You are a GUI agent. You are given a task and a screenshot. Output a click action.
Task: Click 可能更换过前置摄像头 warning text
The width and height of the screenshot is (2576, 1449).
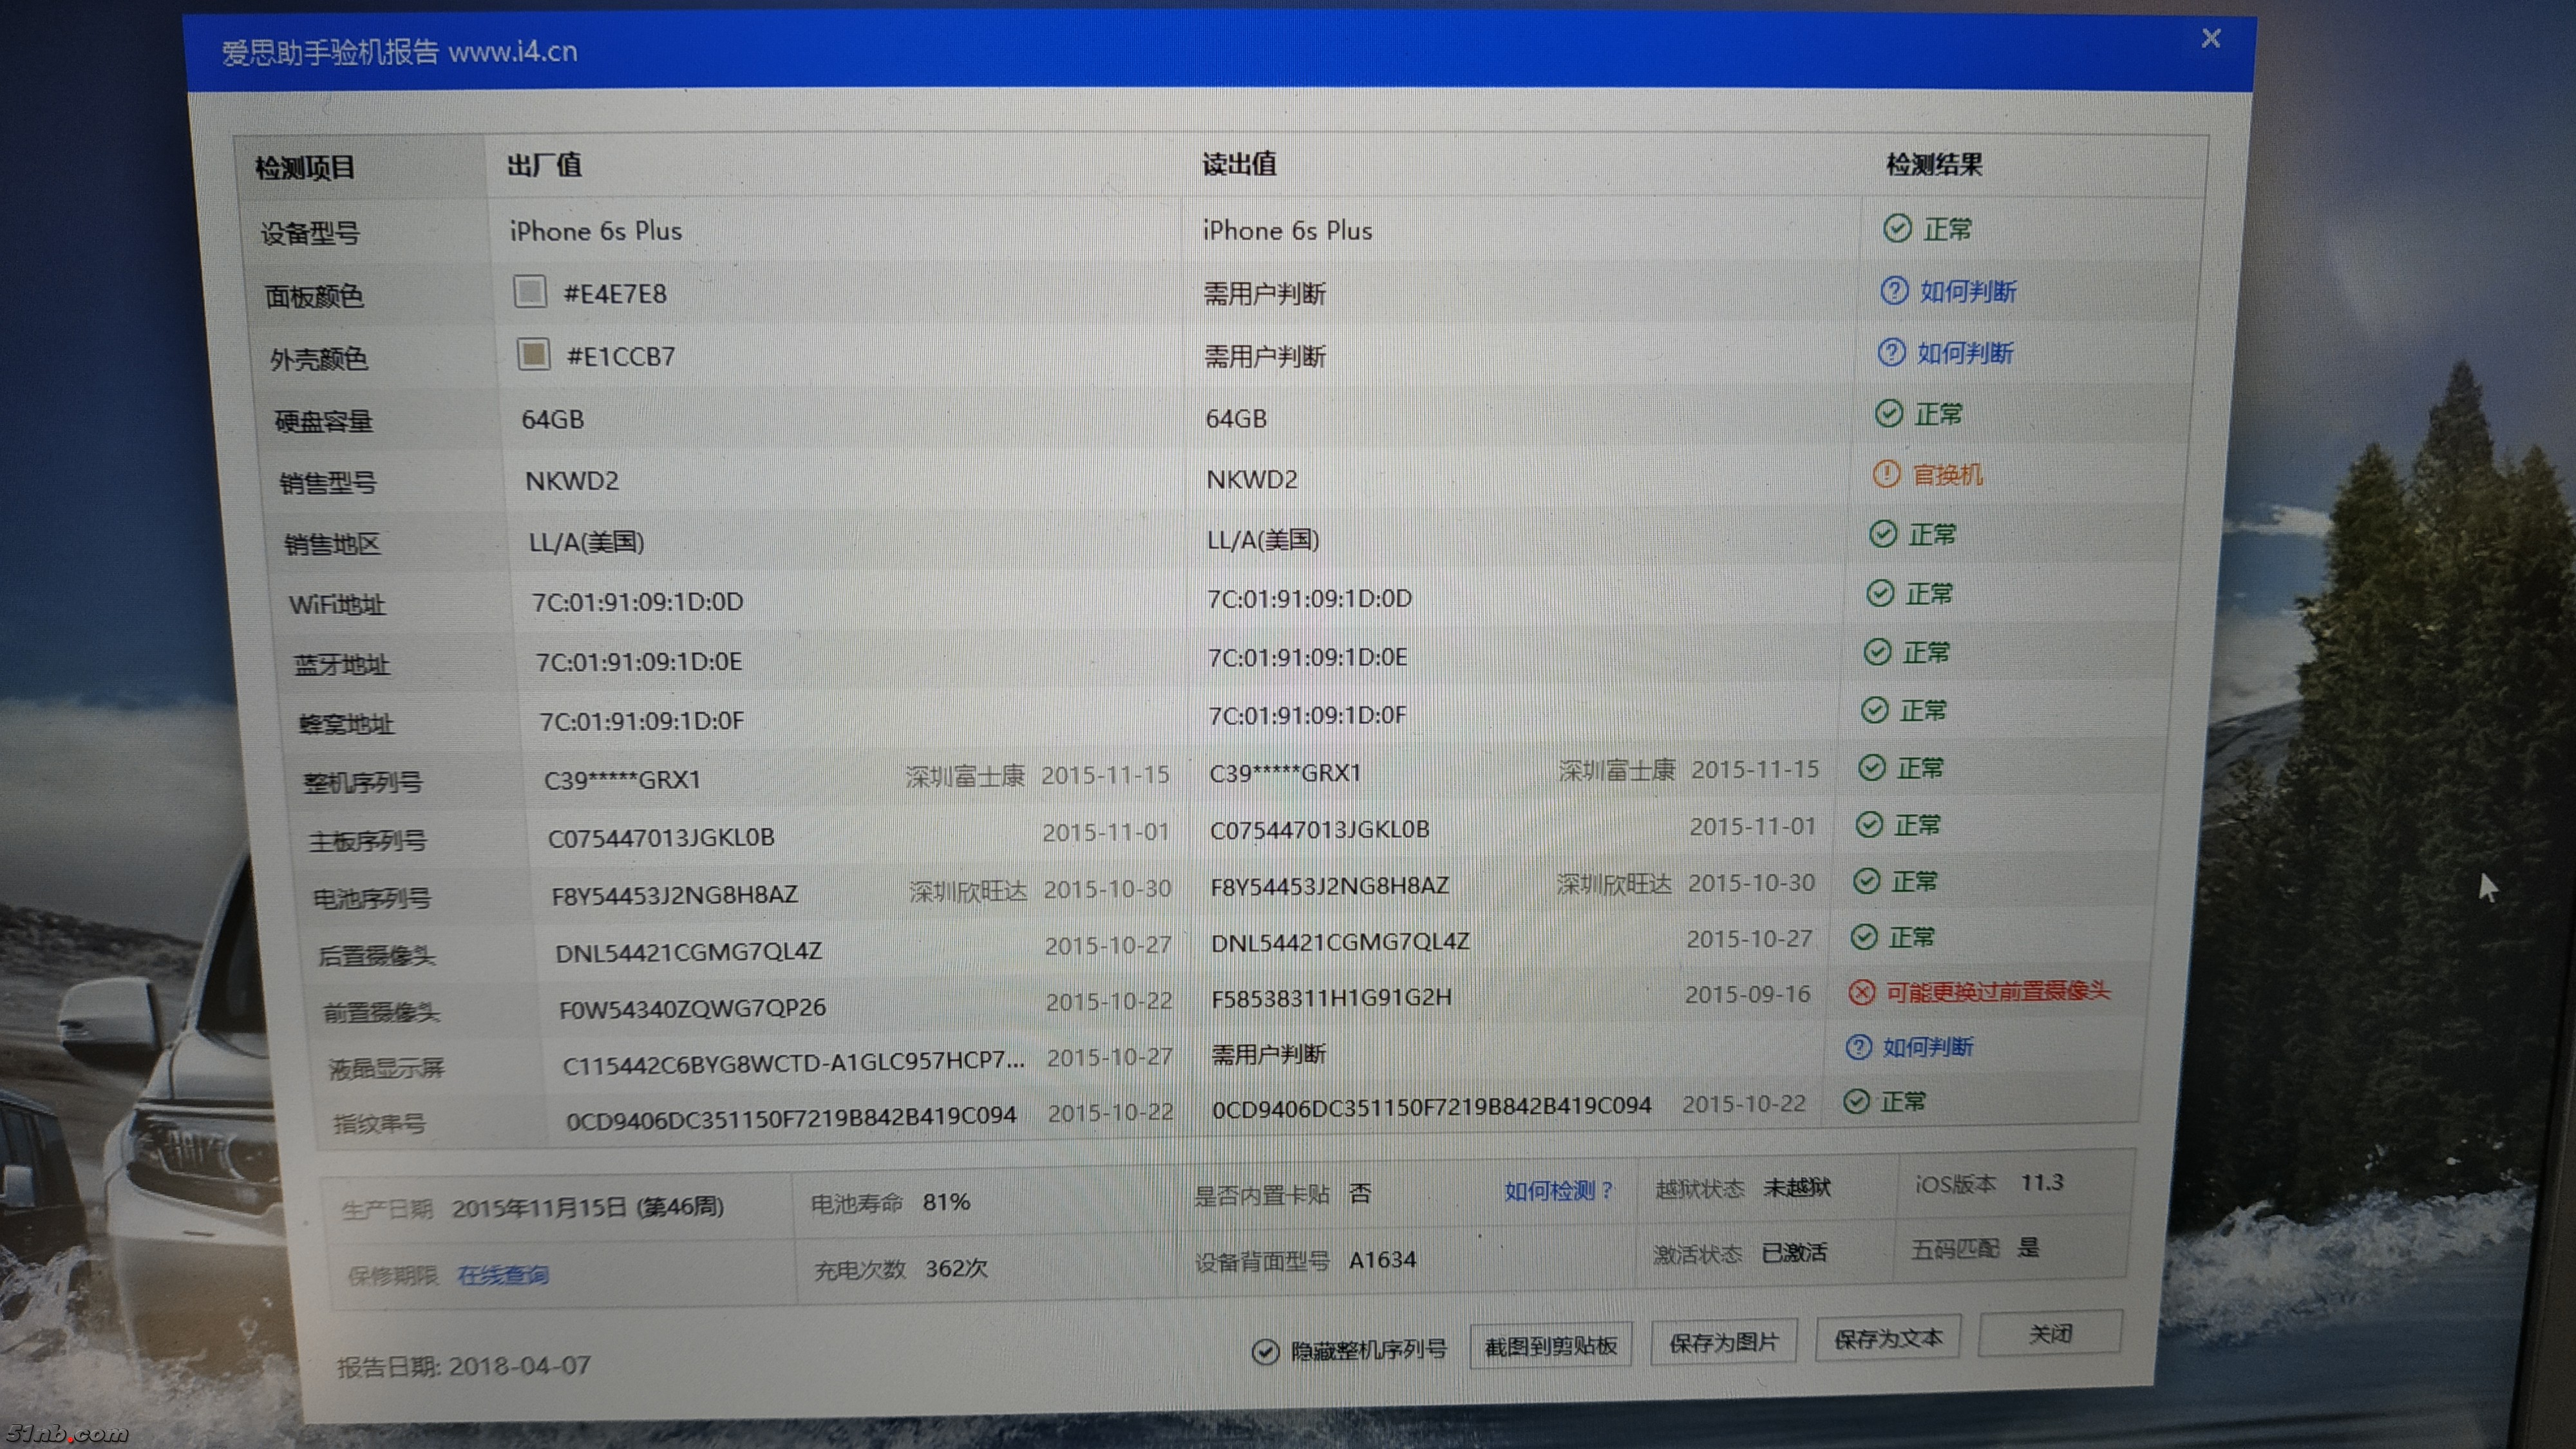(x=1998, y=991)
